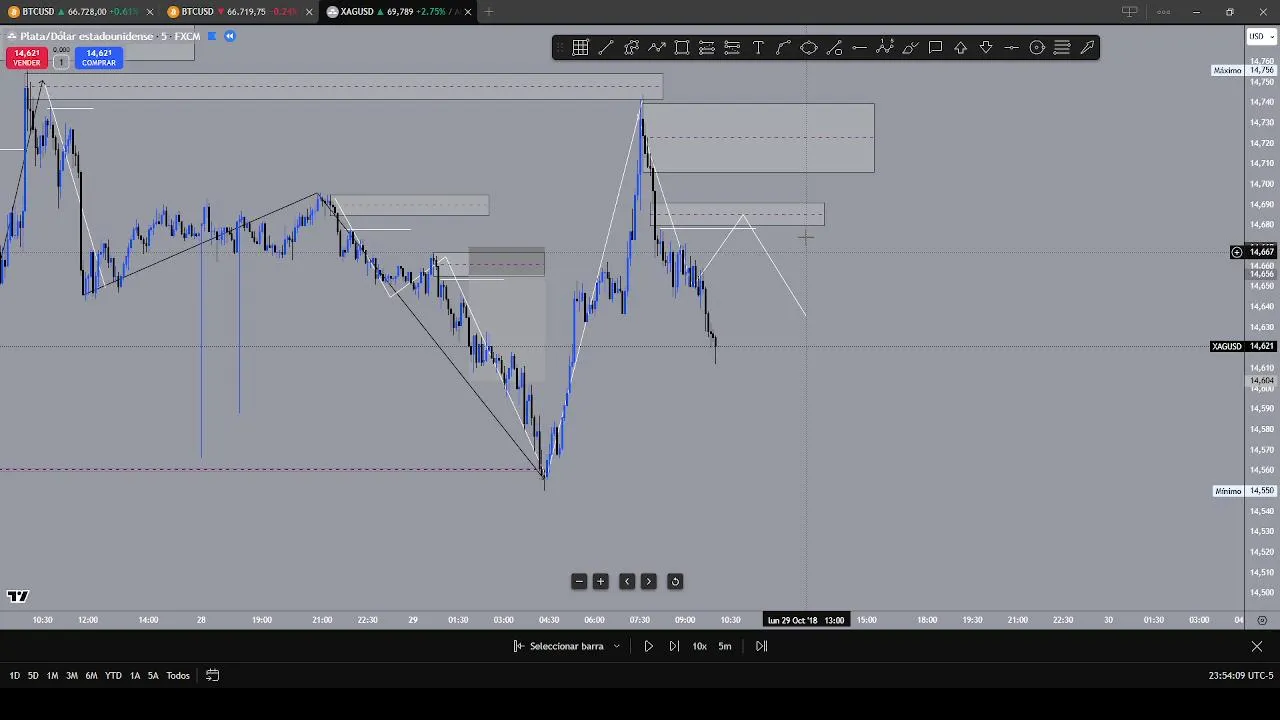
Task: Select the arrow up marker tool
Action: pyautogui.click(x=961, y=48)
